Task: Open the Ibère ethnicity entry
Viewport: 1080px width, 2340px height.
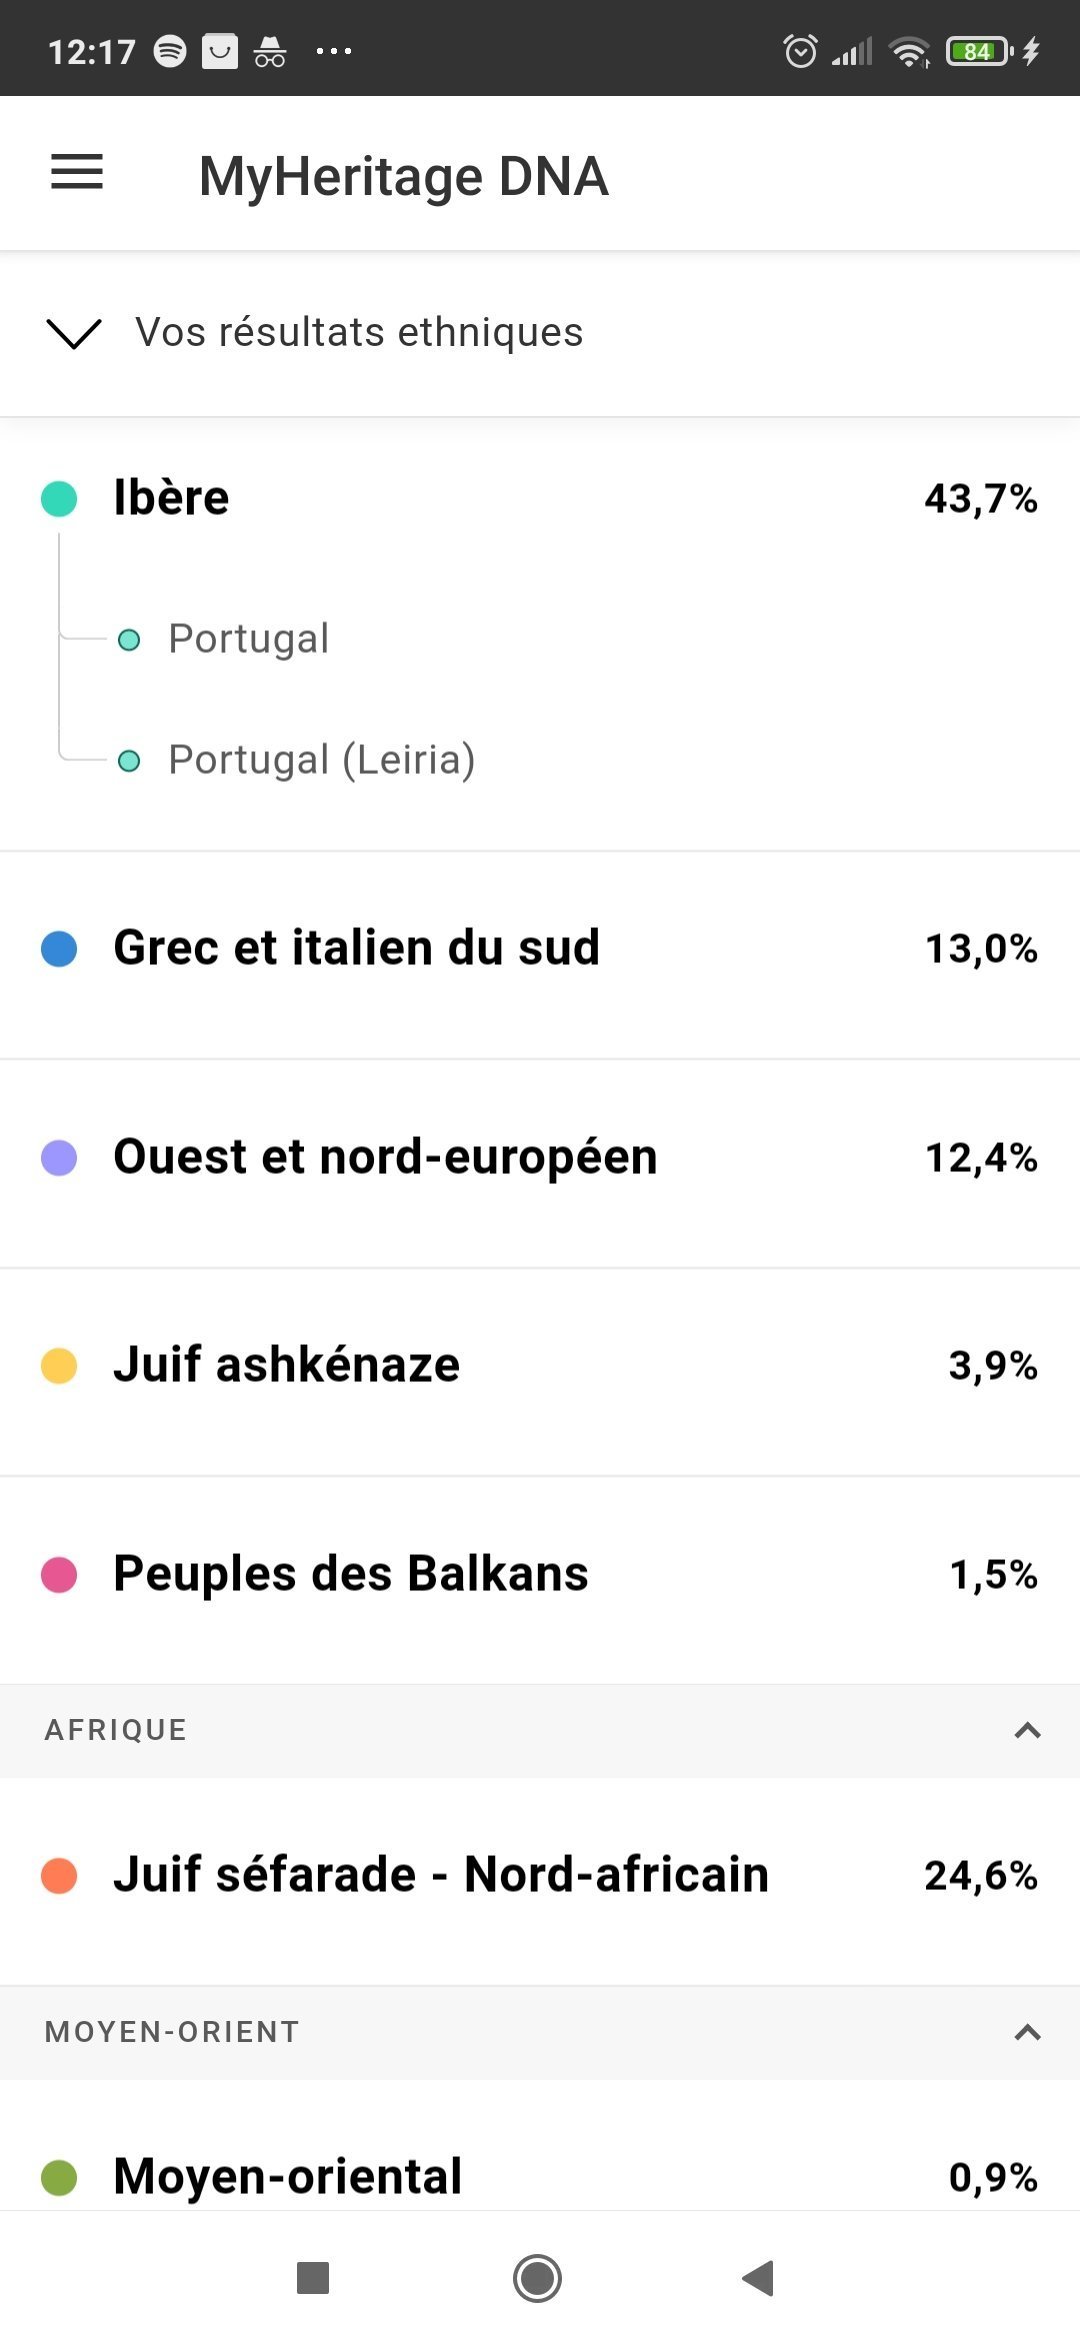Action: (x=171, y=498)
